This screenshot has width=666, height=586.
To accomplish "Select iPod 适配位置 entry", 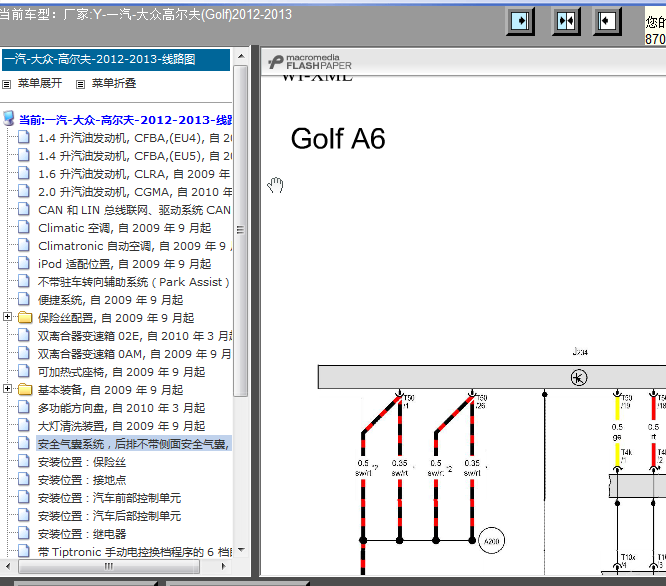I will (x=124, y=264).
